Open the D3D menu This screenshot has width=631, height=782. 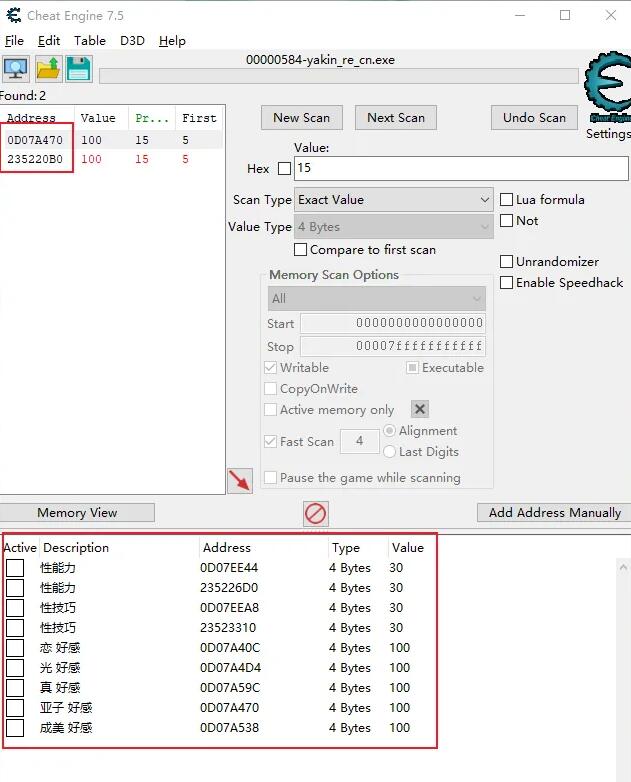pyautogui.click(x=132, y=41)
